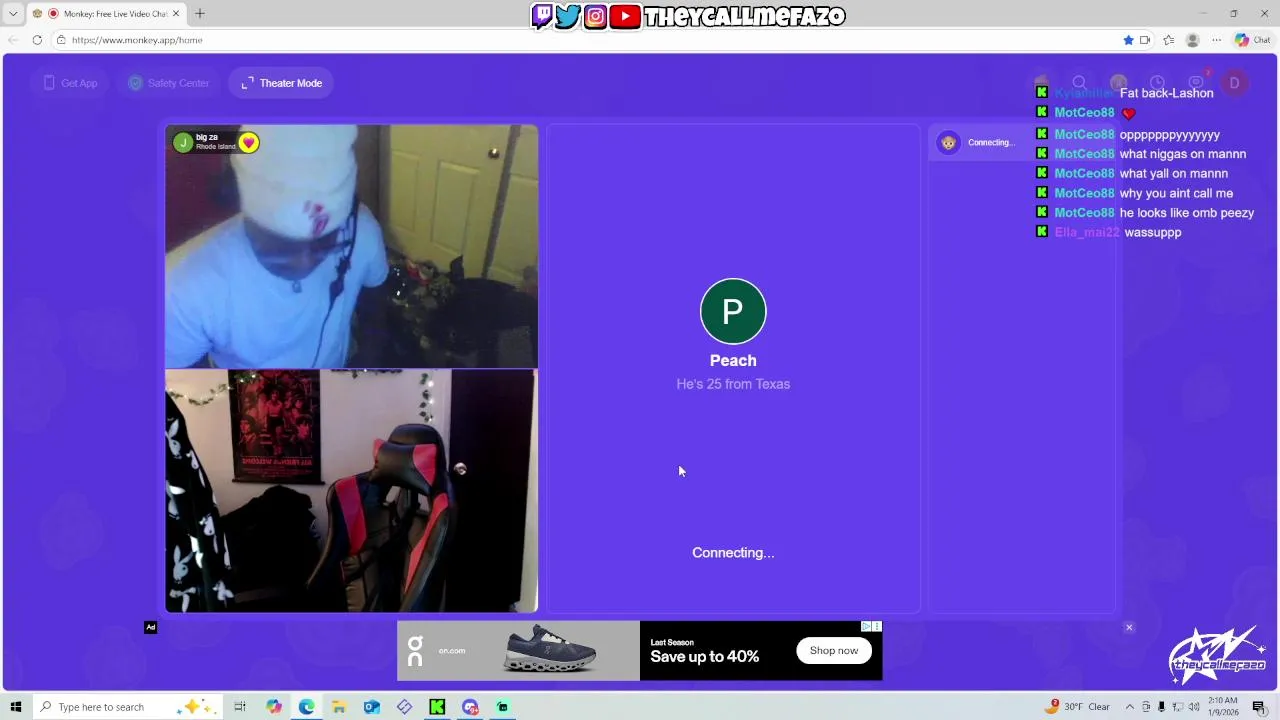
Task: Open the browser profile avatar
Action: point(1192,40)
